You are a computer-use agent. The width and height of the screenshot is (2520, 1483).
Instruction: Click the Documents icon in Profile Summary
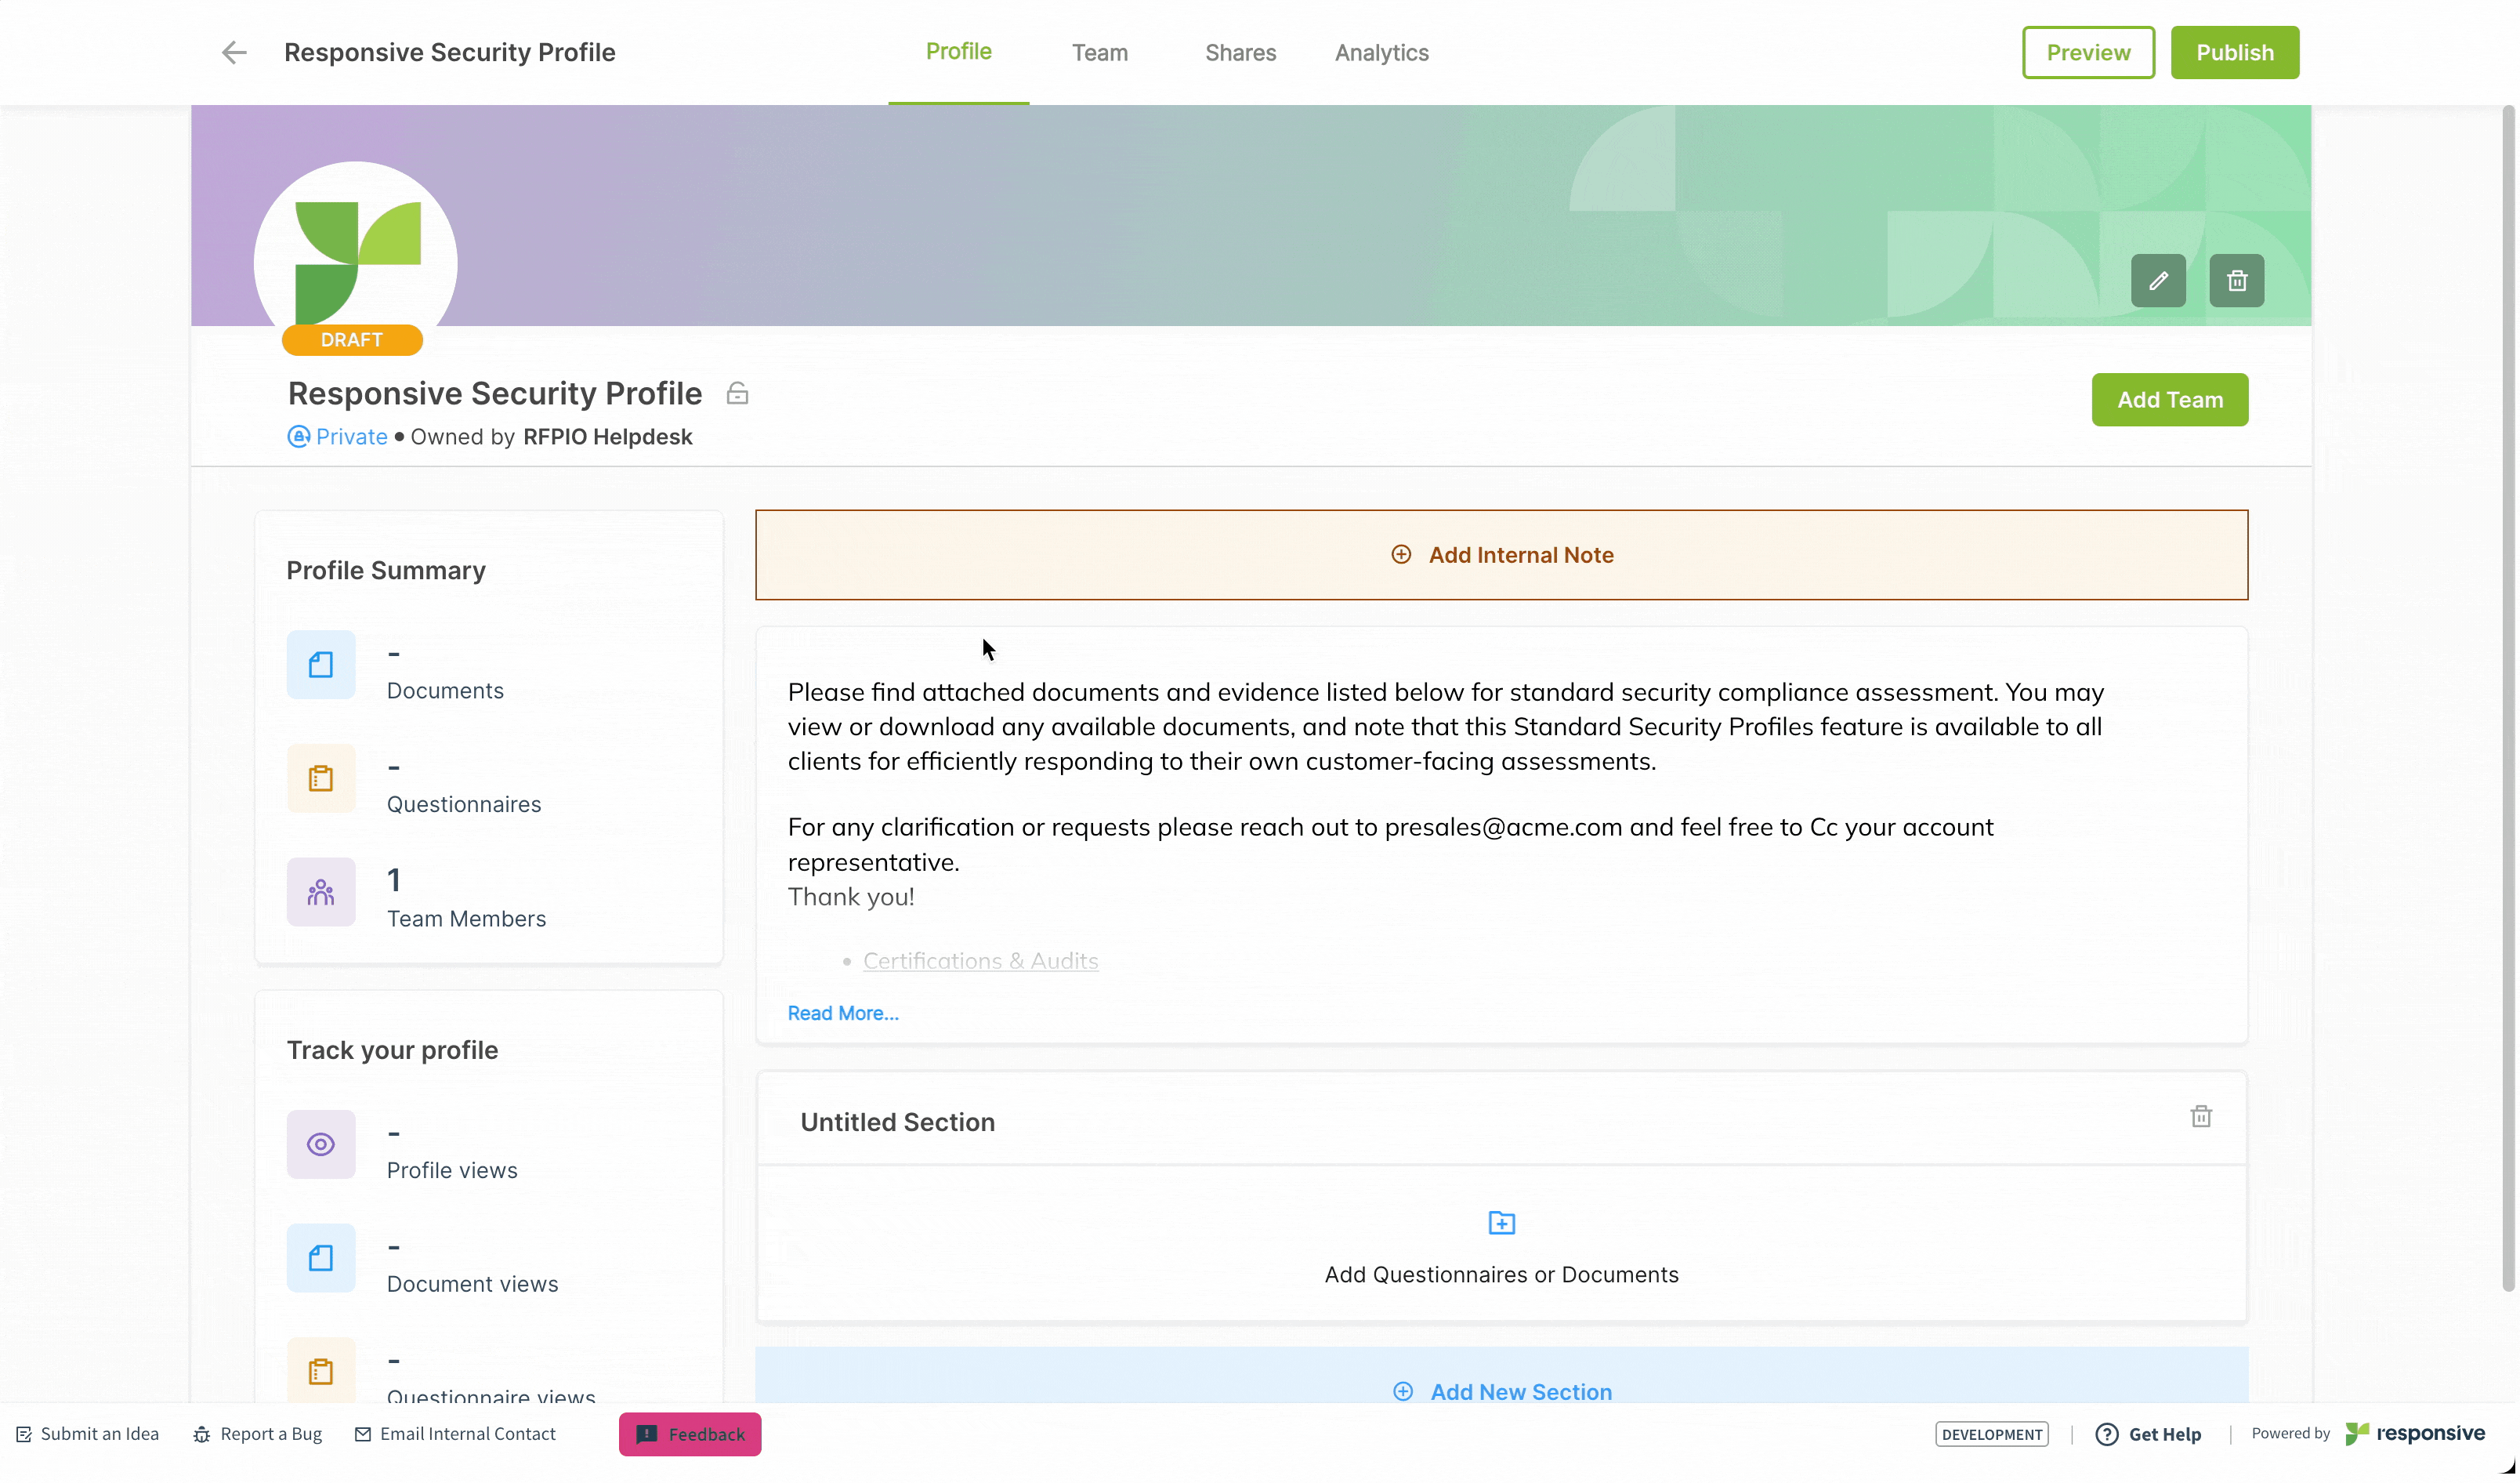point(321,665)
